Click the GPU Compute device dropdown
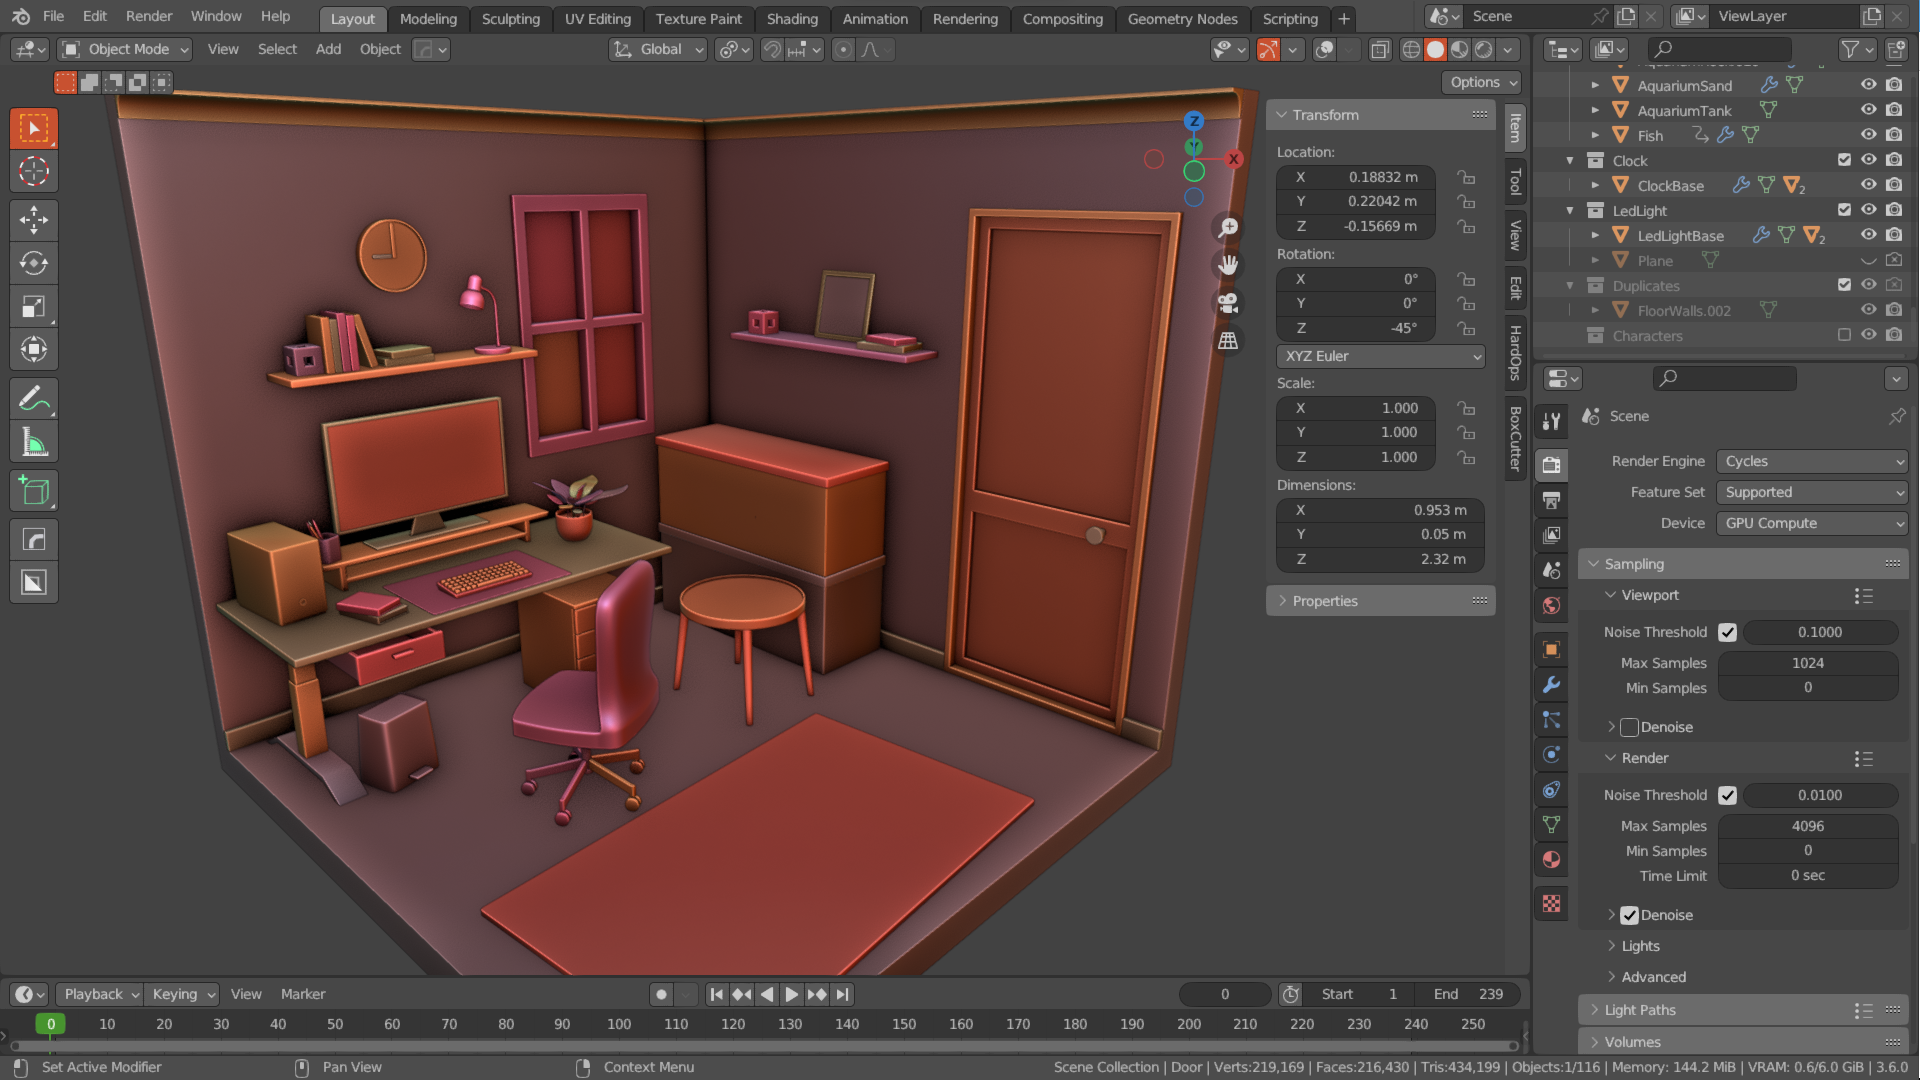 click(1811, 522)
